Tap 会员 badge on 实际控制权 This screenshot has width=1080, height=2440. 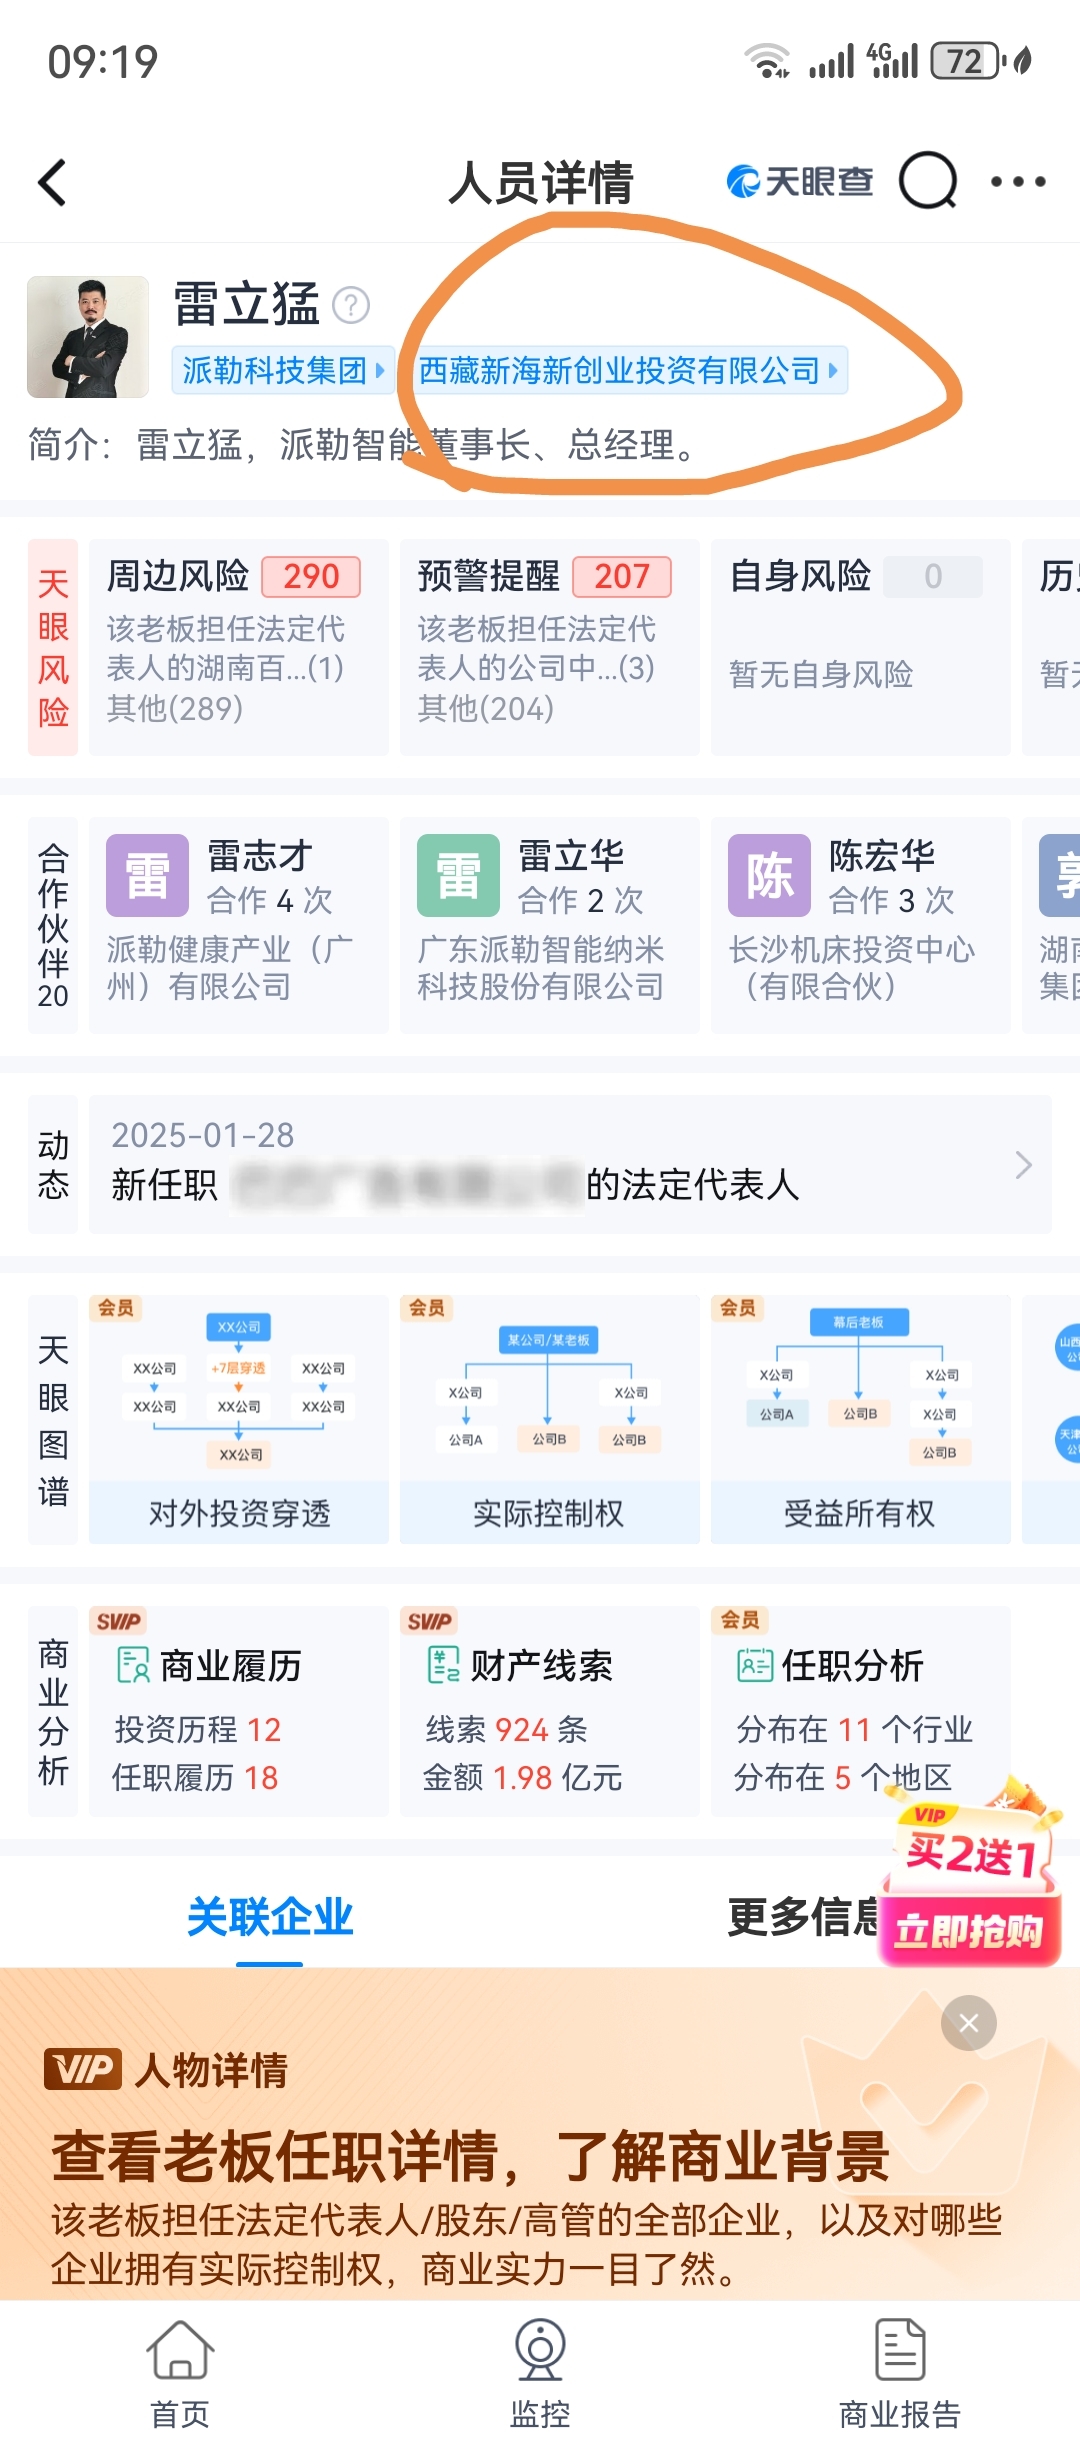(x=427, y=1308)
